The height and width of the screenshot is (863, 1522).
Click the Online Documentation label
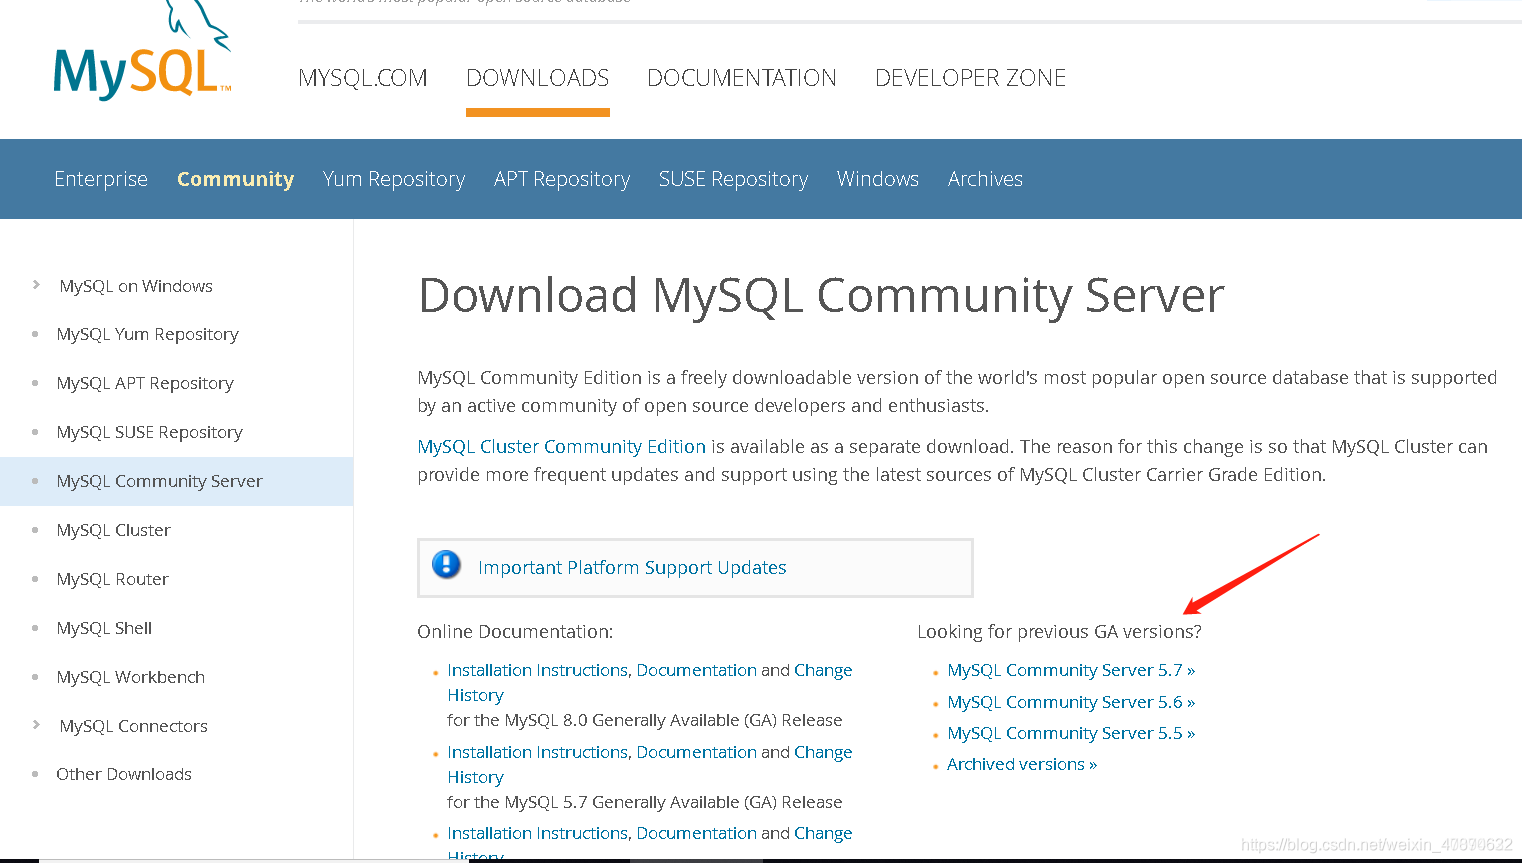click(515, 632)
